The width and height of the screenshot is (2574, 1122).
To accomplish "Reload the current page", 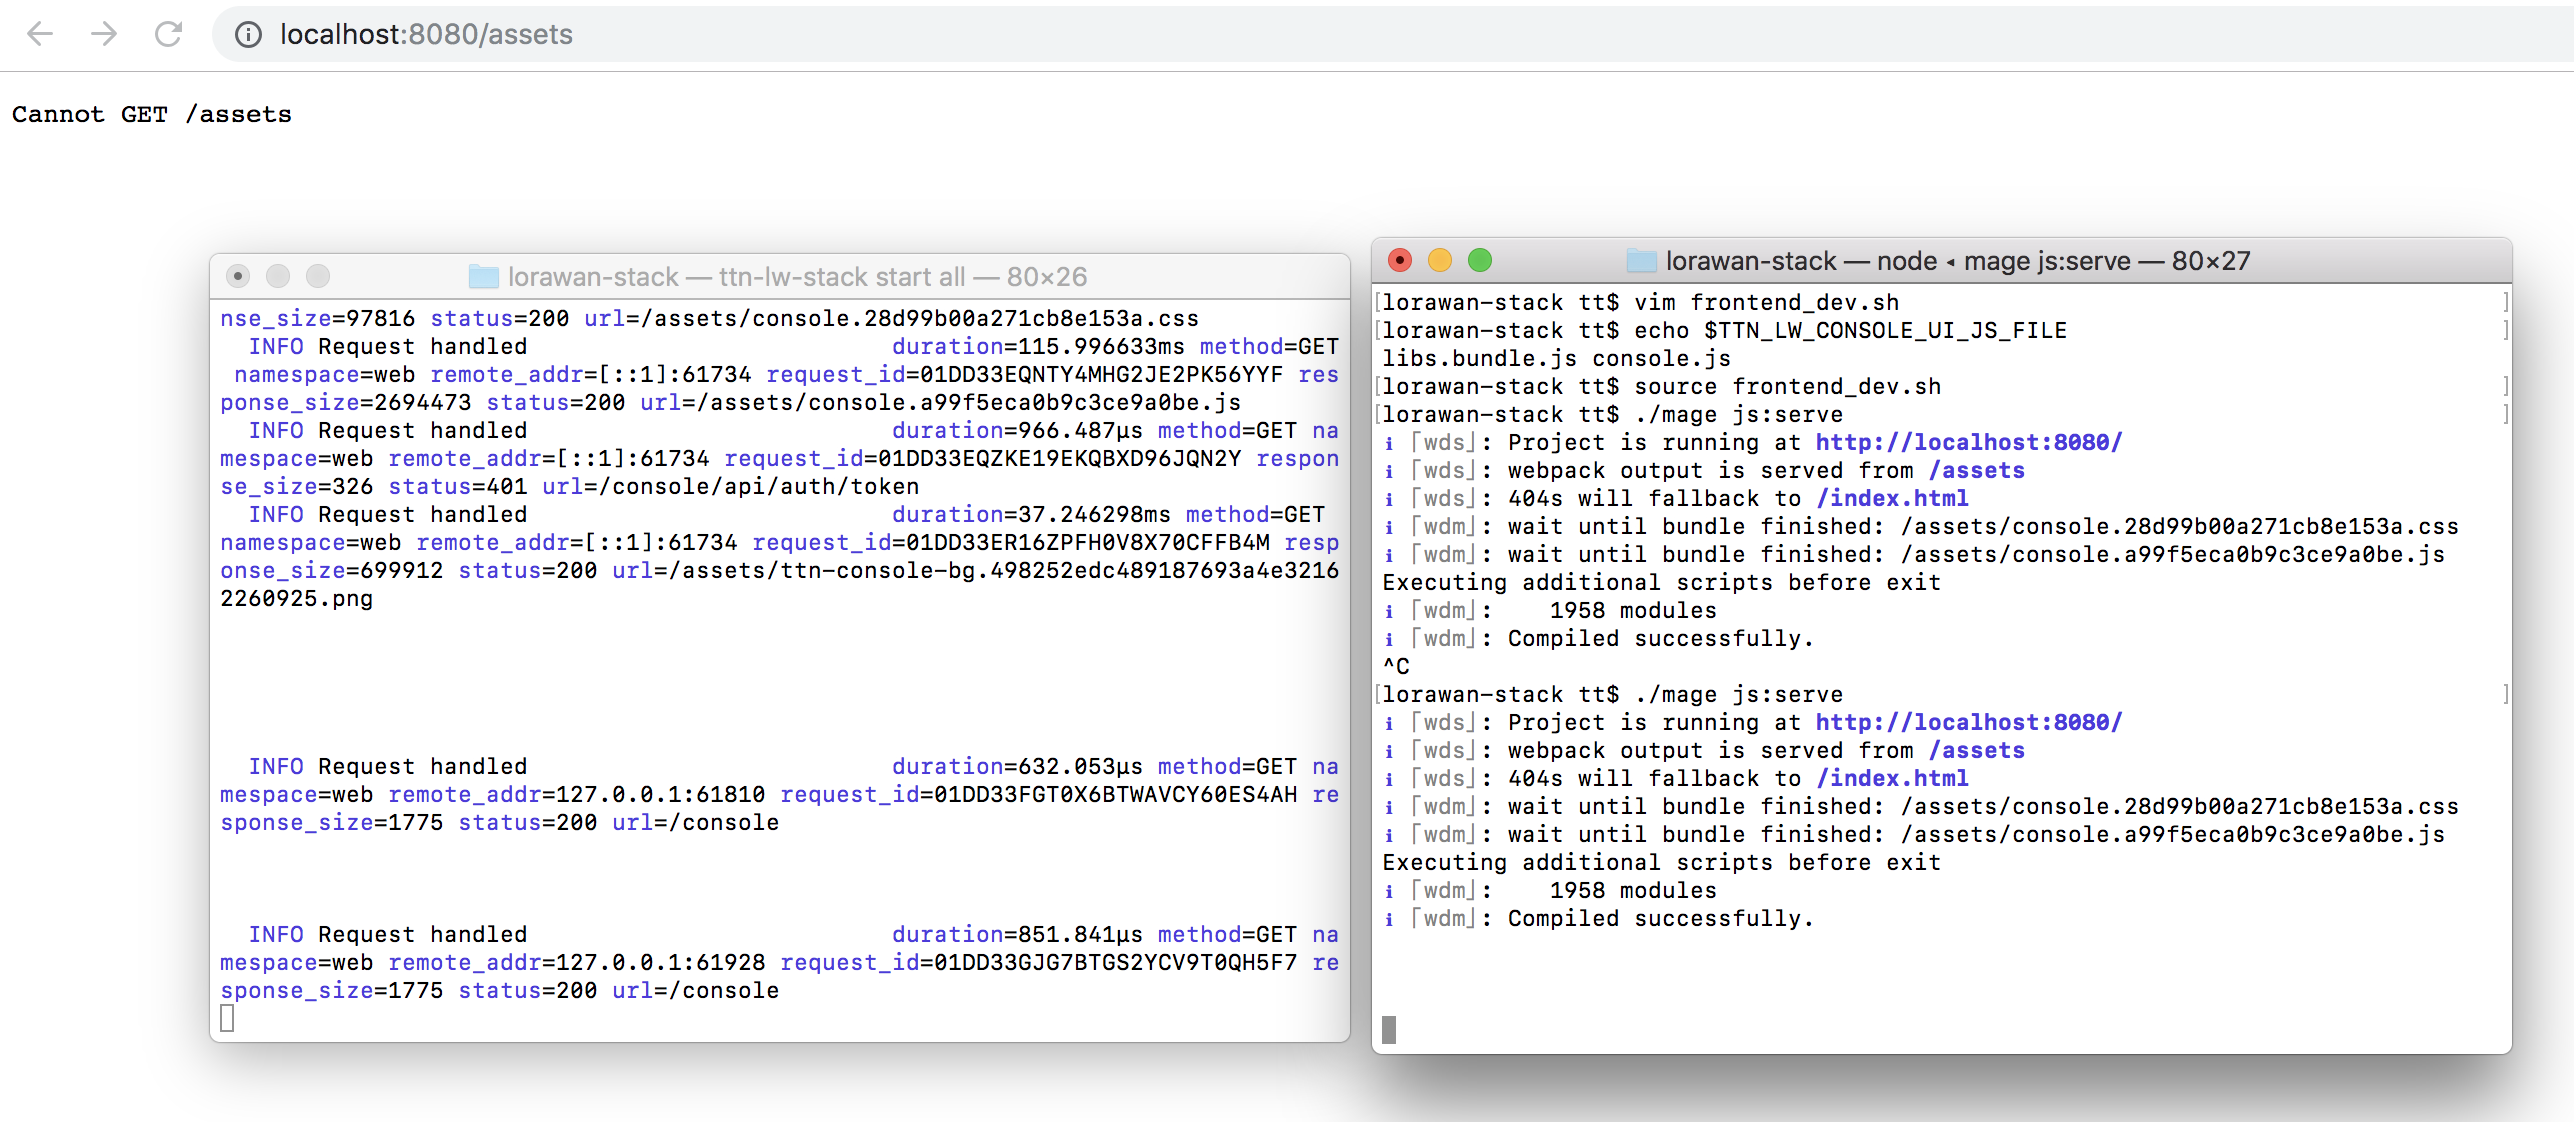I will pyautogui.click(x=168, y=35).
